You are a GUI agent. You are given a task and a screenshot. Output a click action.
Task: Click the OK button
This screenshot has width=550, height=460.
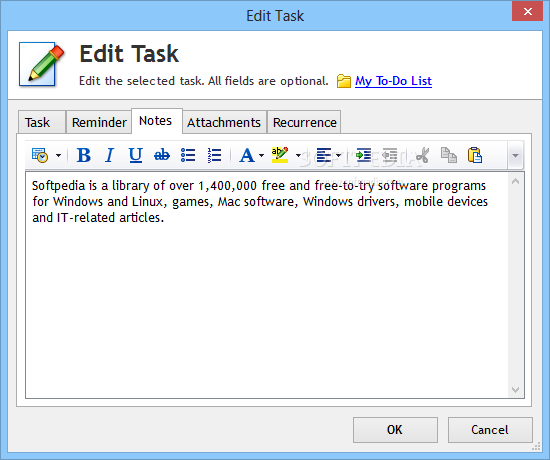395,430
